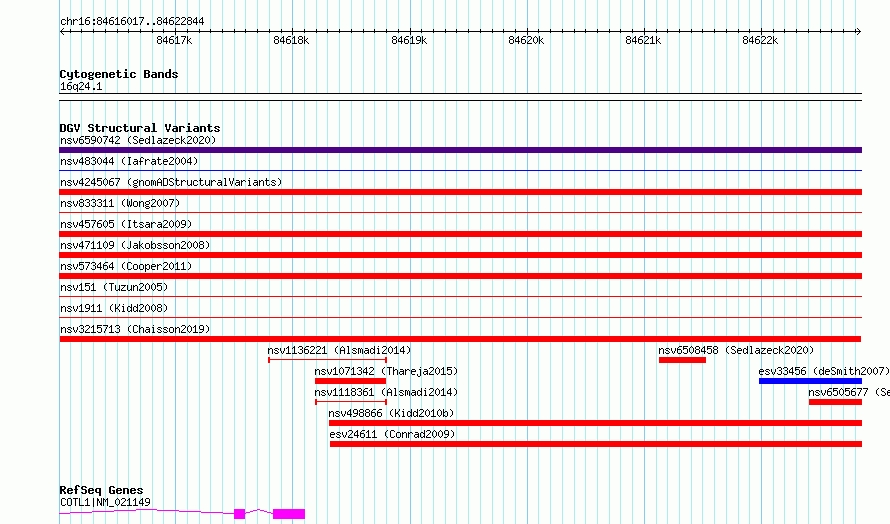Open variant nsv1071342 (Thareja2015) label
890x524 pixels.
386,371
